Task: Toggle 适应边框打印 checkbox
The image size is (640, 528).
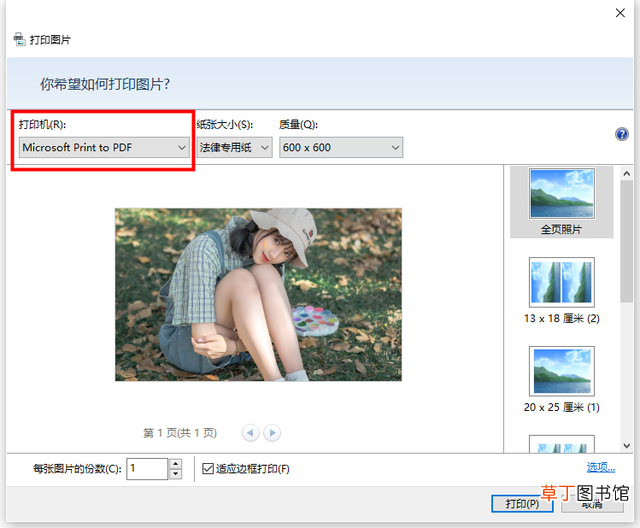Action: click(208, 468)
